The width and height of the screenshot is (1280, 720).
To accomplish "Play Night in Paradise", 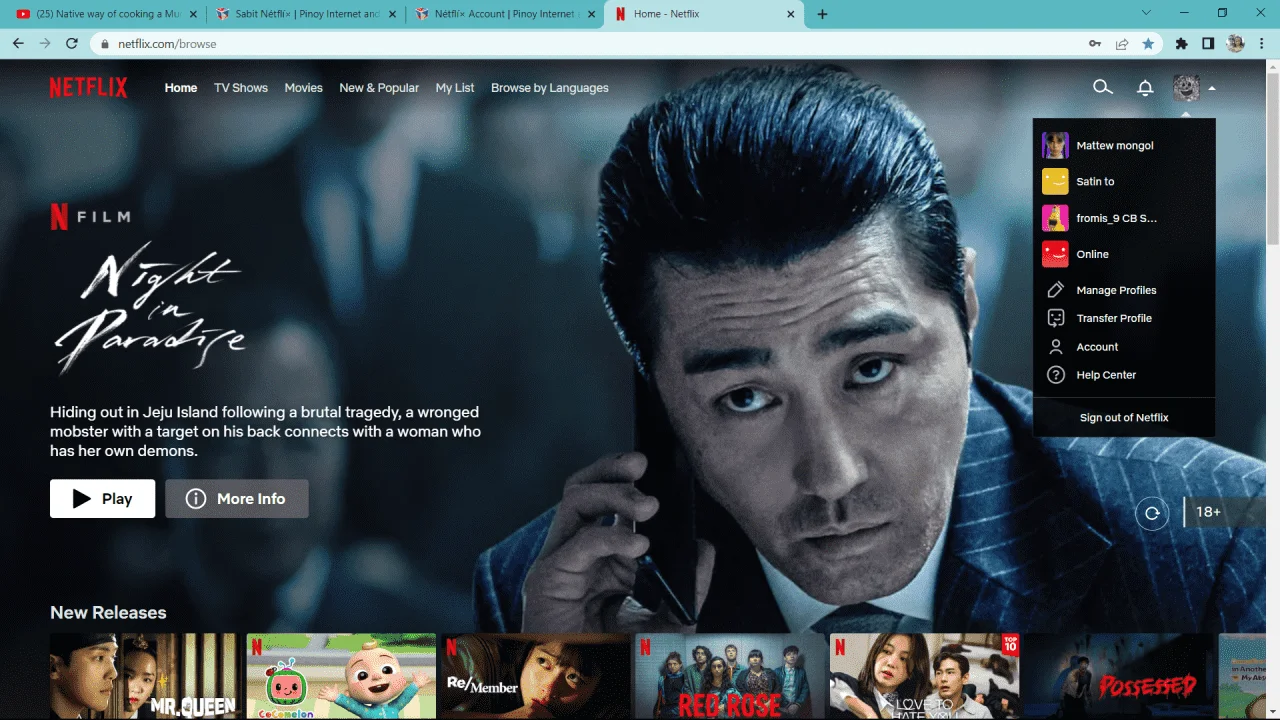I will 102,499.
